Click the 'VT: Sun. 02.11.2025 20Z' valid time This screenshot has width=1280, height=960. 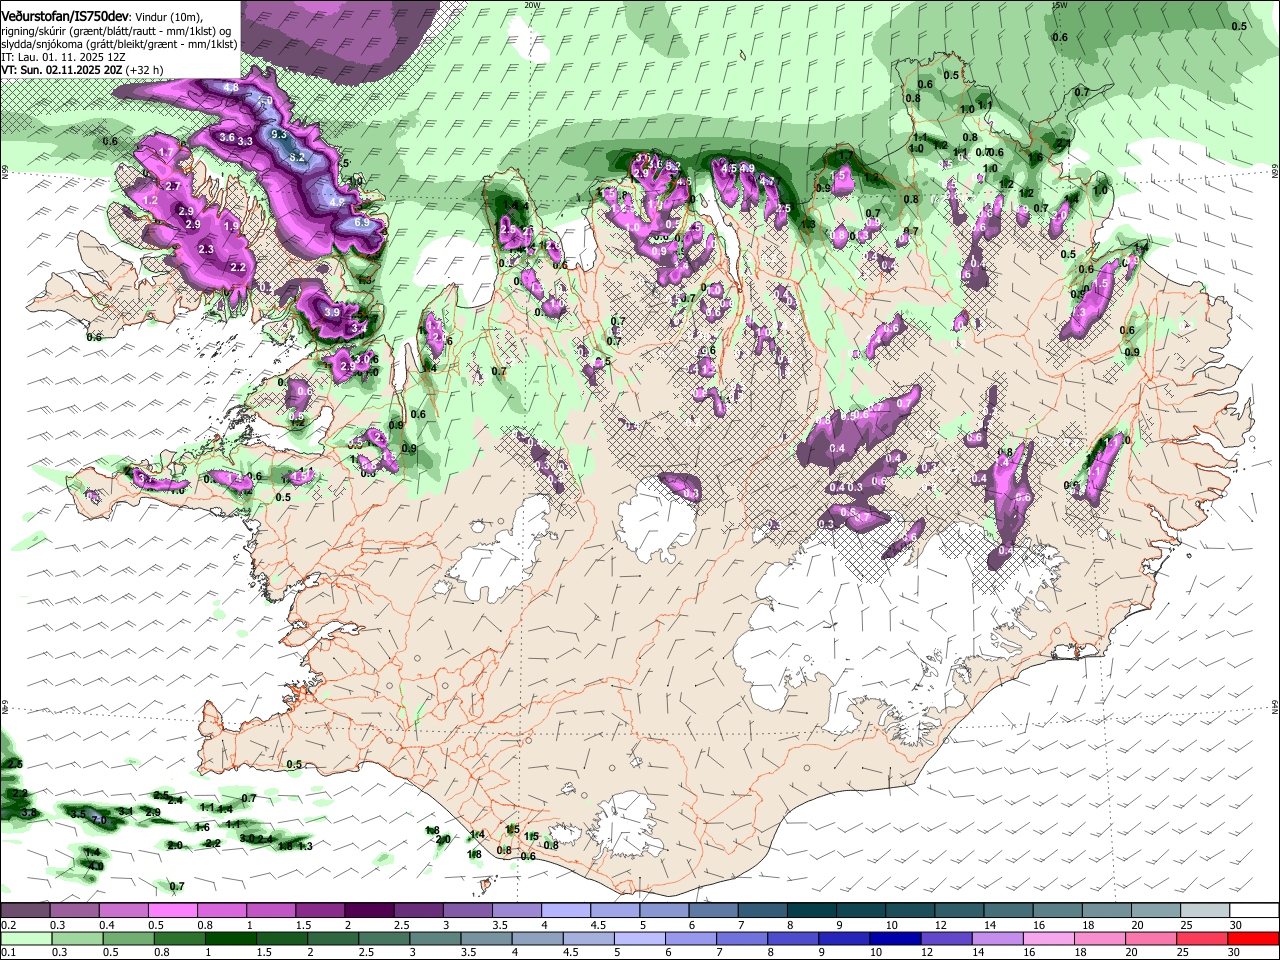(62, 70)
